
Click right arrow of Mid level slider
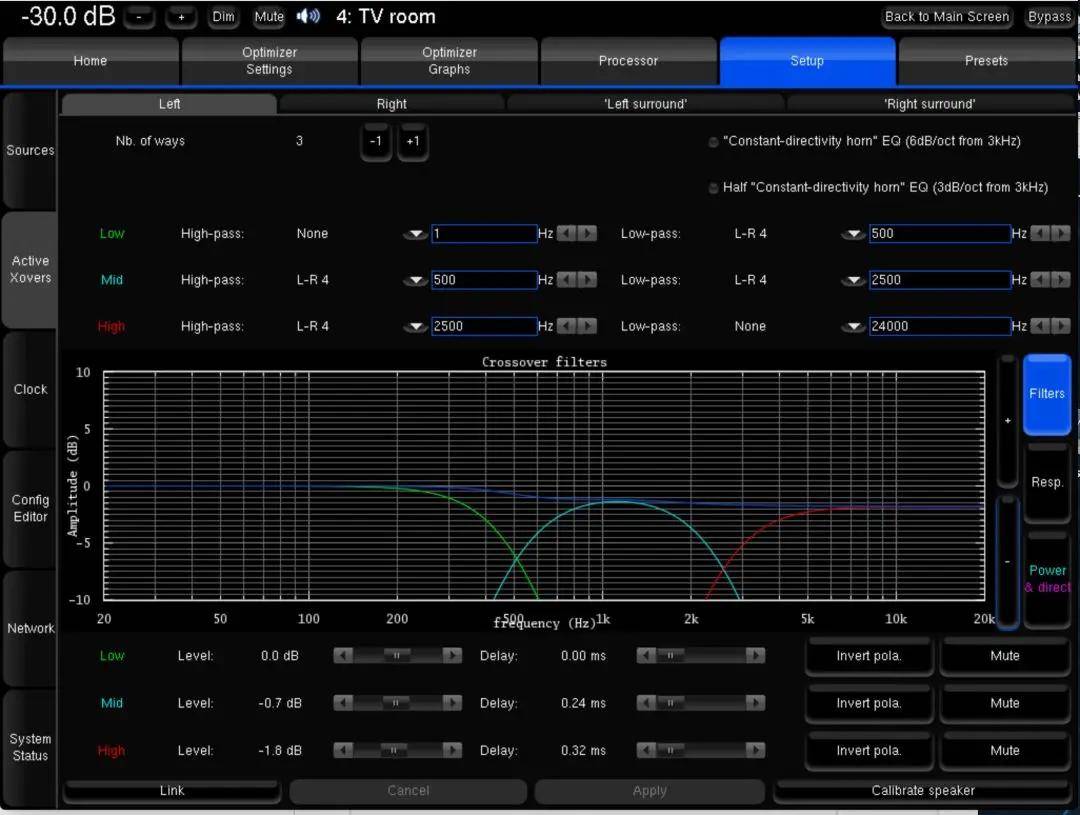point(452,703)
